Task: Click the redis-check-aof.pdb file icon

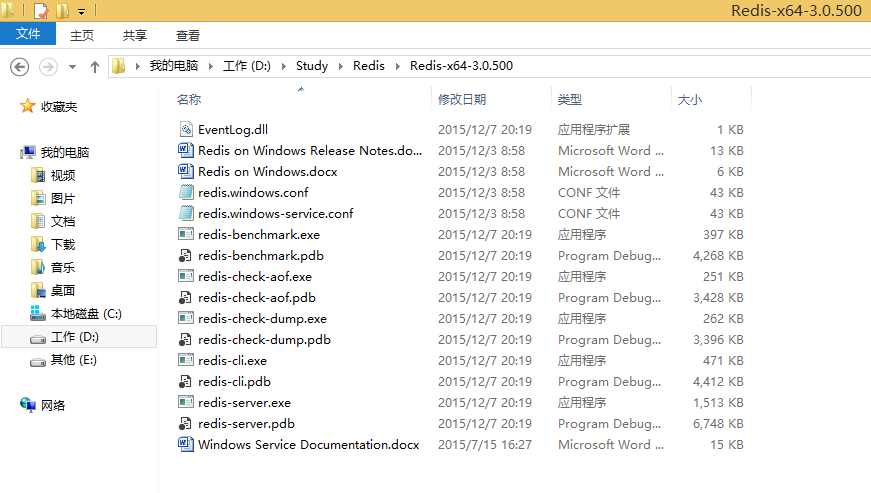Action: pyautogui.click(x=186, y=298)
